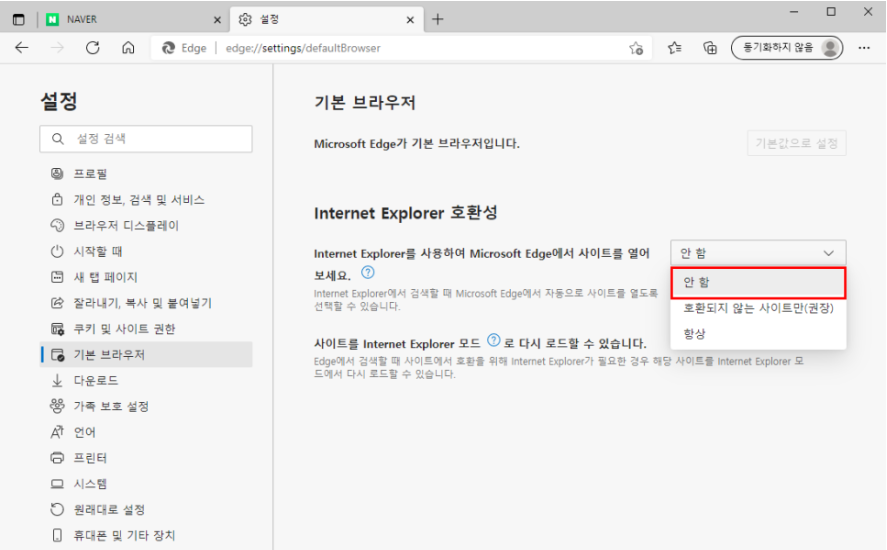Open 잘라내기, 복사 및 붙여넣기 settings
887x550 pixels.
[146, 303]
